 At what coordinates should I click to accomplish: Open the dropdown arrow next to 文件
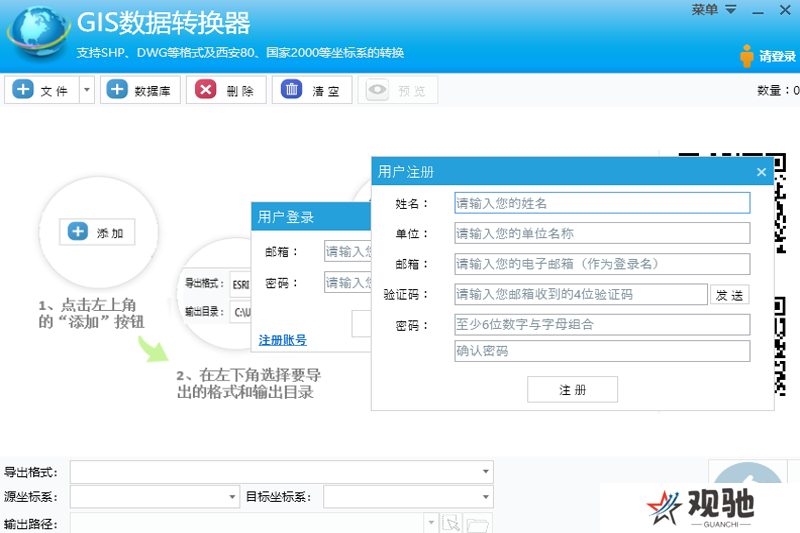point(87,90)
